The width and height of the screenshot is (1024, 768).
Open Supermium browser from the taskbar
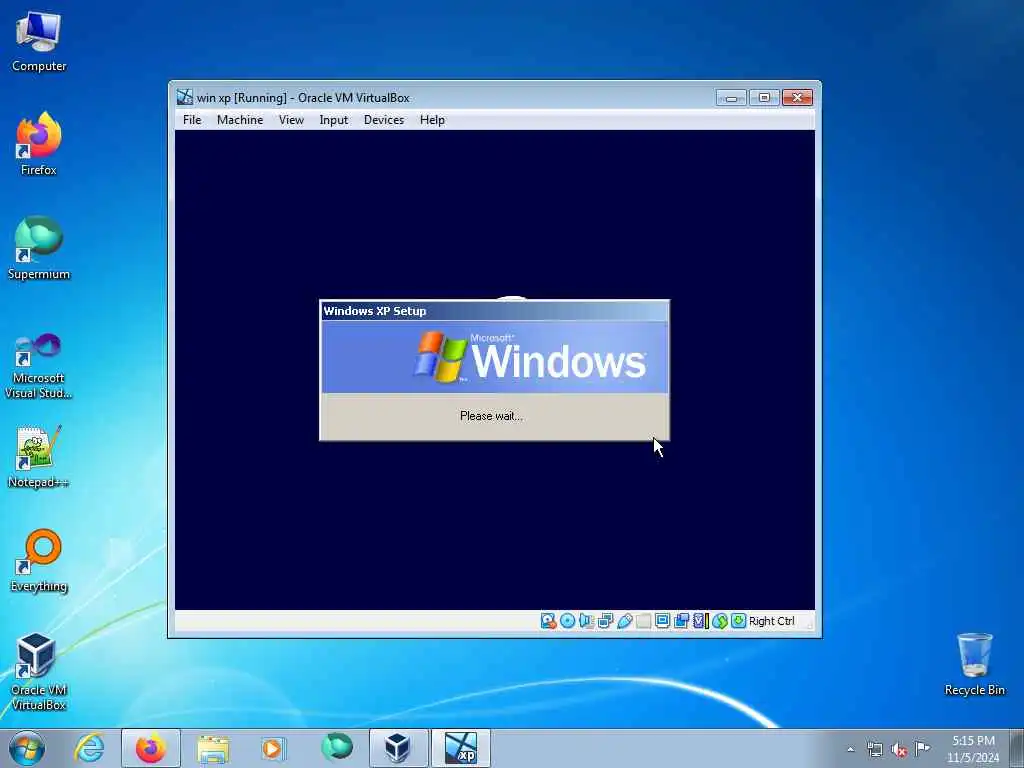pos(336,748)
